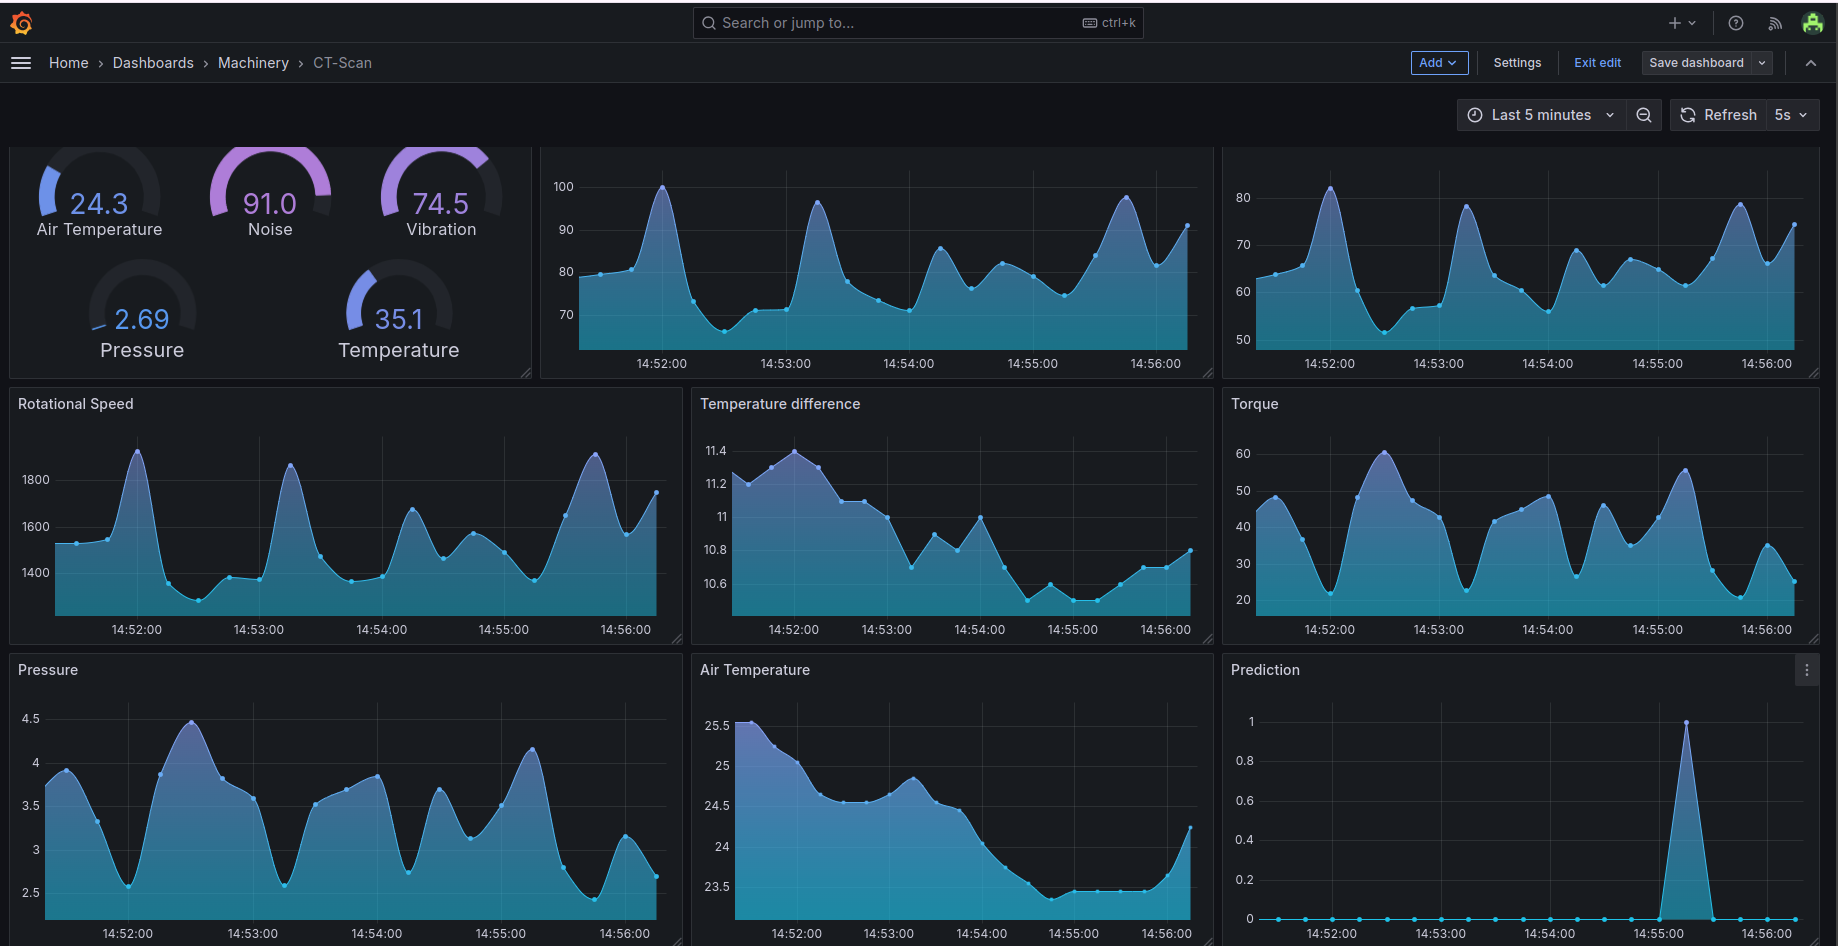
Task: Navigate to Machinery breadcrumb folder
Action: pyautogui.click(x=253, y=63)
